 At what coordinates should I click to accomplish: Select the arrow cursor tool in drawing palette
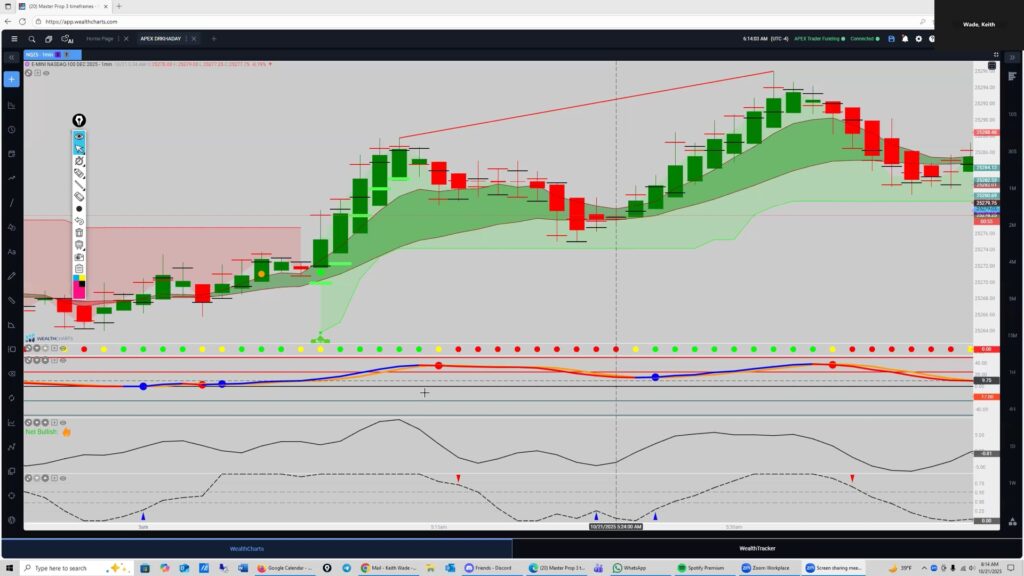[79, 148]
